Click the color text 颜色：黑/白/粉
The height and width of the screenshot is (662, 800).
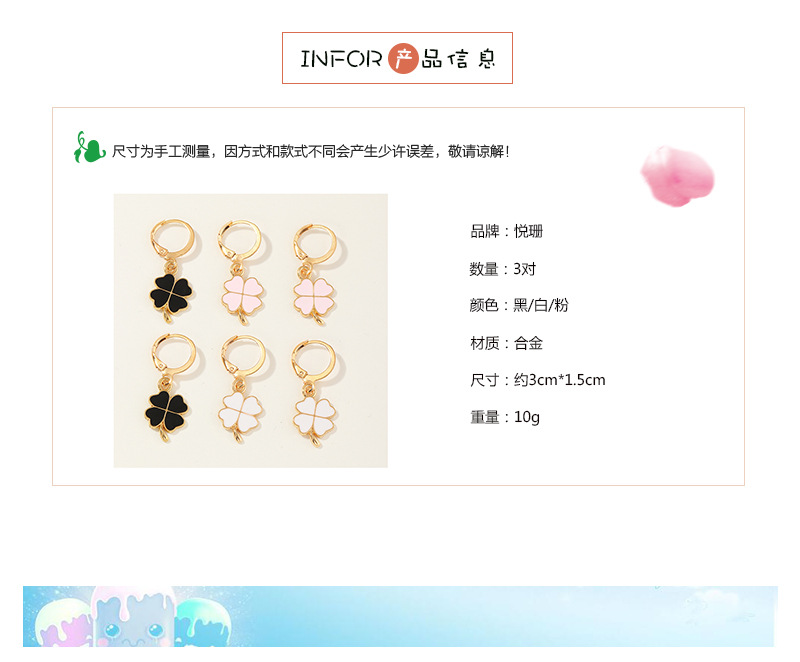pyautogui.click(x=519, y=305)
